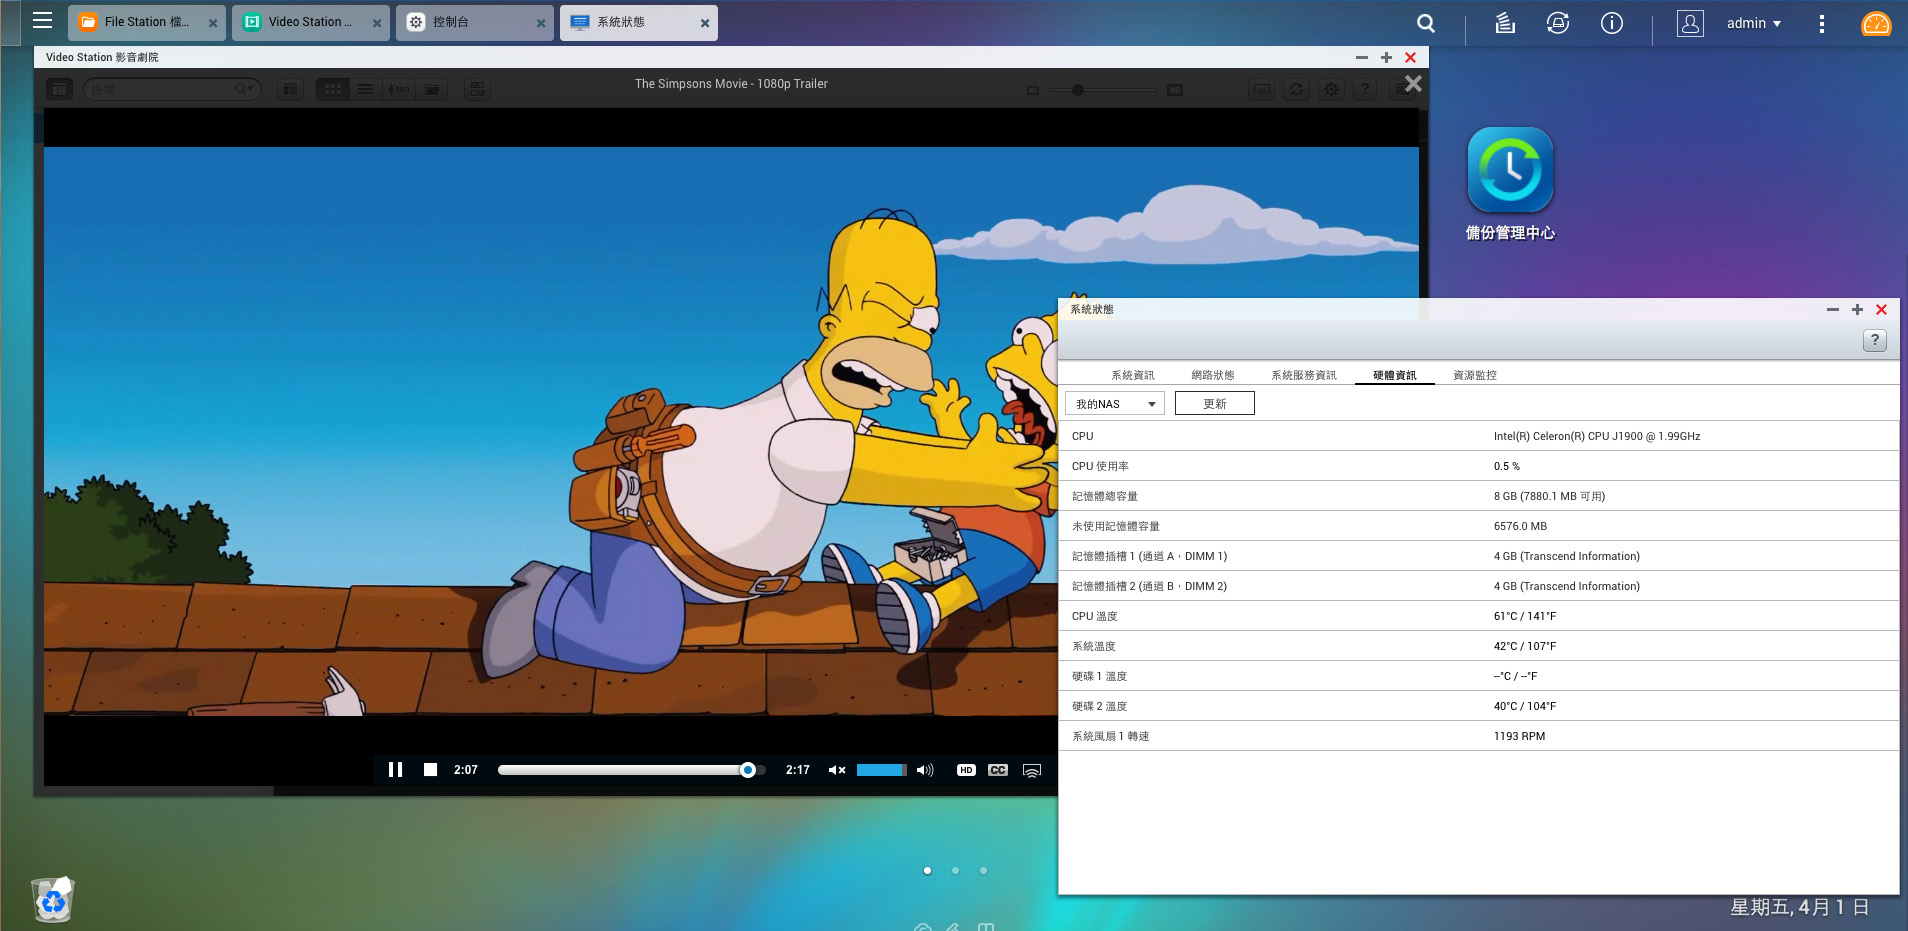This screenshot has width=1908, height=931.
Task: Open Video Station help question icon
Action: [1365, 89]
